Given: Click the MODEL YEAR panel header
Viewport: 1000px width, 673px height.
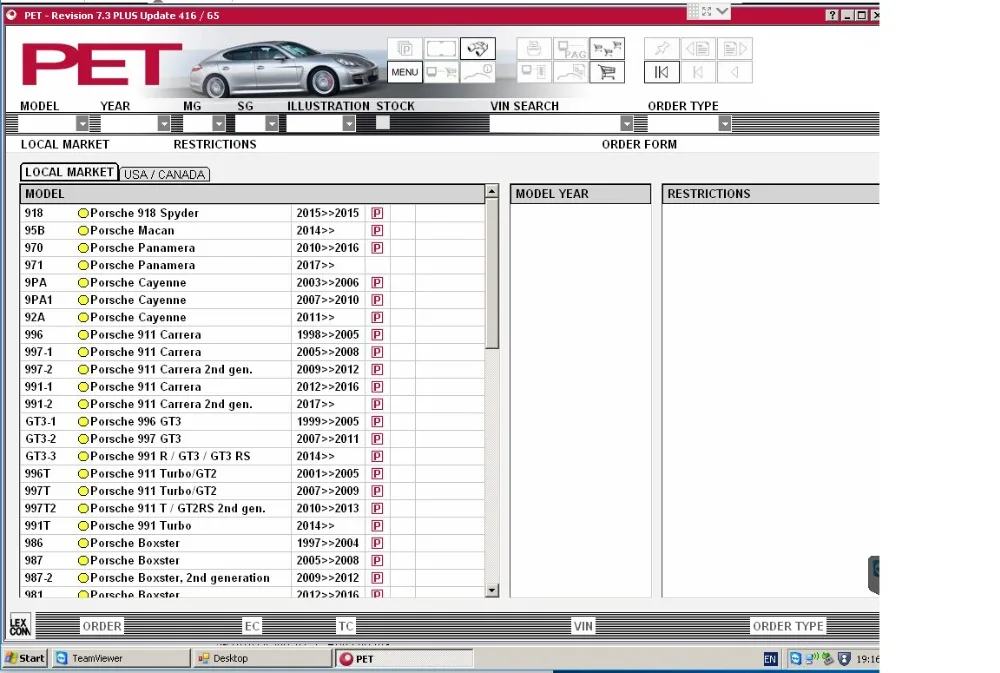Looking at the screenshot, I should 580,194.
